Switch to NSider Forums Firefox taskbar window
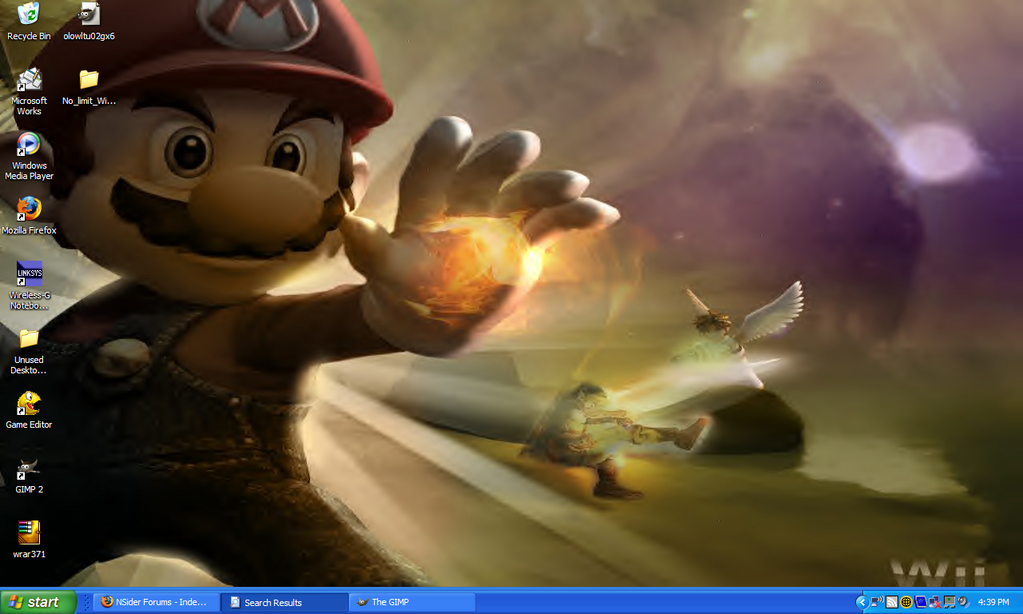Screen dimensions: 1023x614 tap(155, 602)
